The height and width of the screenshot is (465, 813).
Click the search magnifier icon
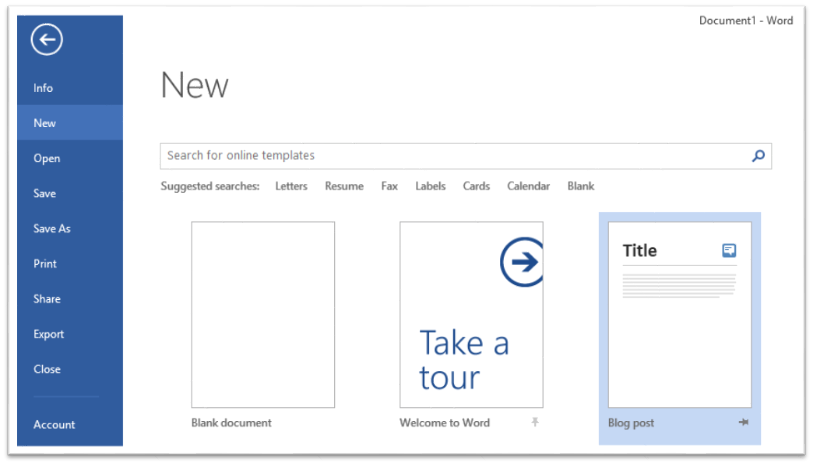coord(758,156)
